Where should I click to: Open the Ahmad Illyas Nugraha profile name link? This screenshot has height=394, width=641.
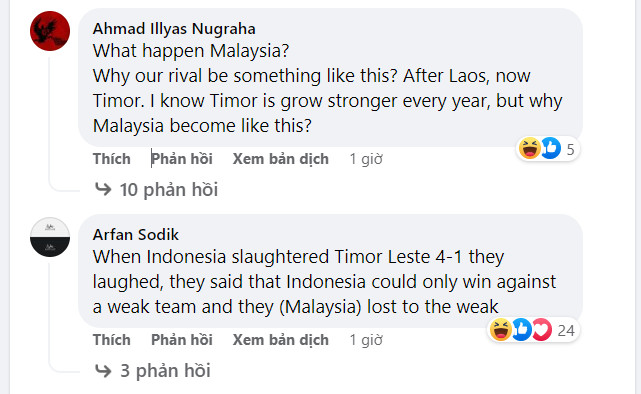174,29
